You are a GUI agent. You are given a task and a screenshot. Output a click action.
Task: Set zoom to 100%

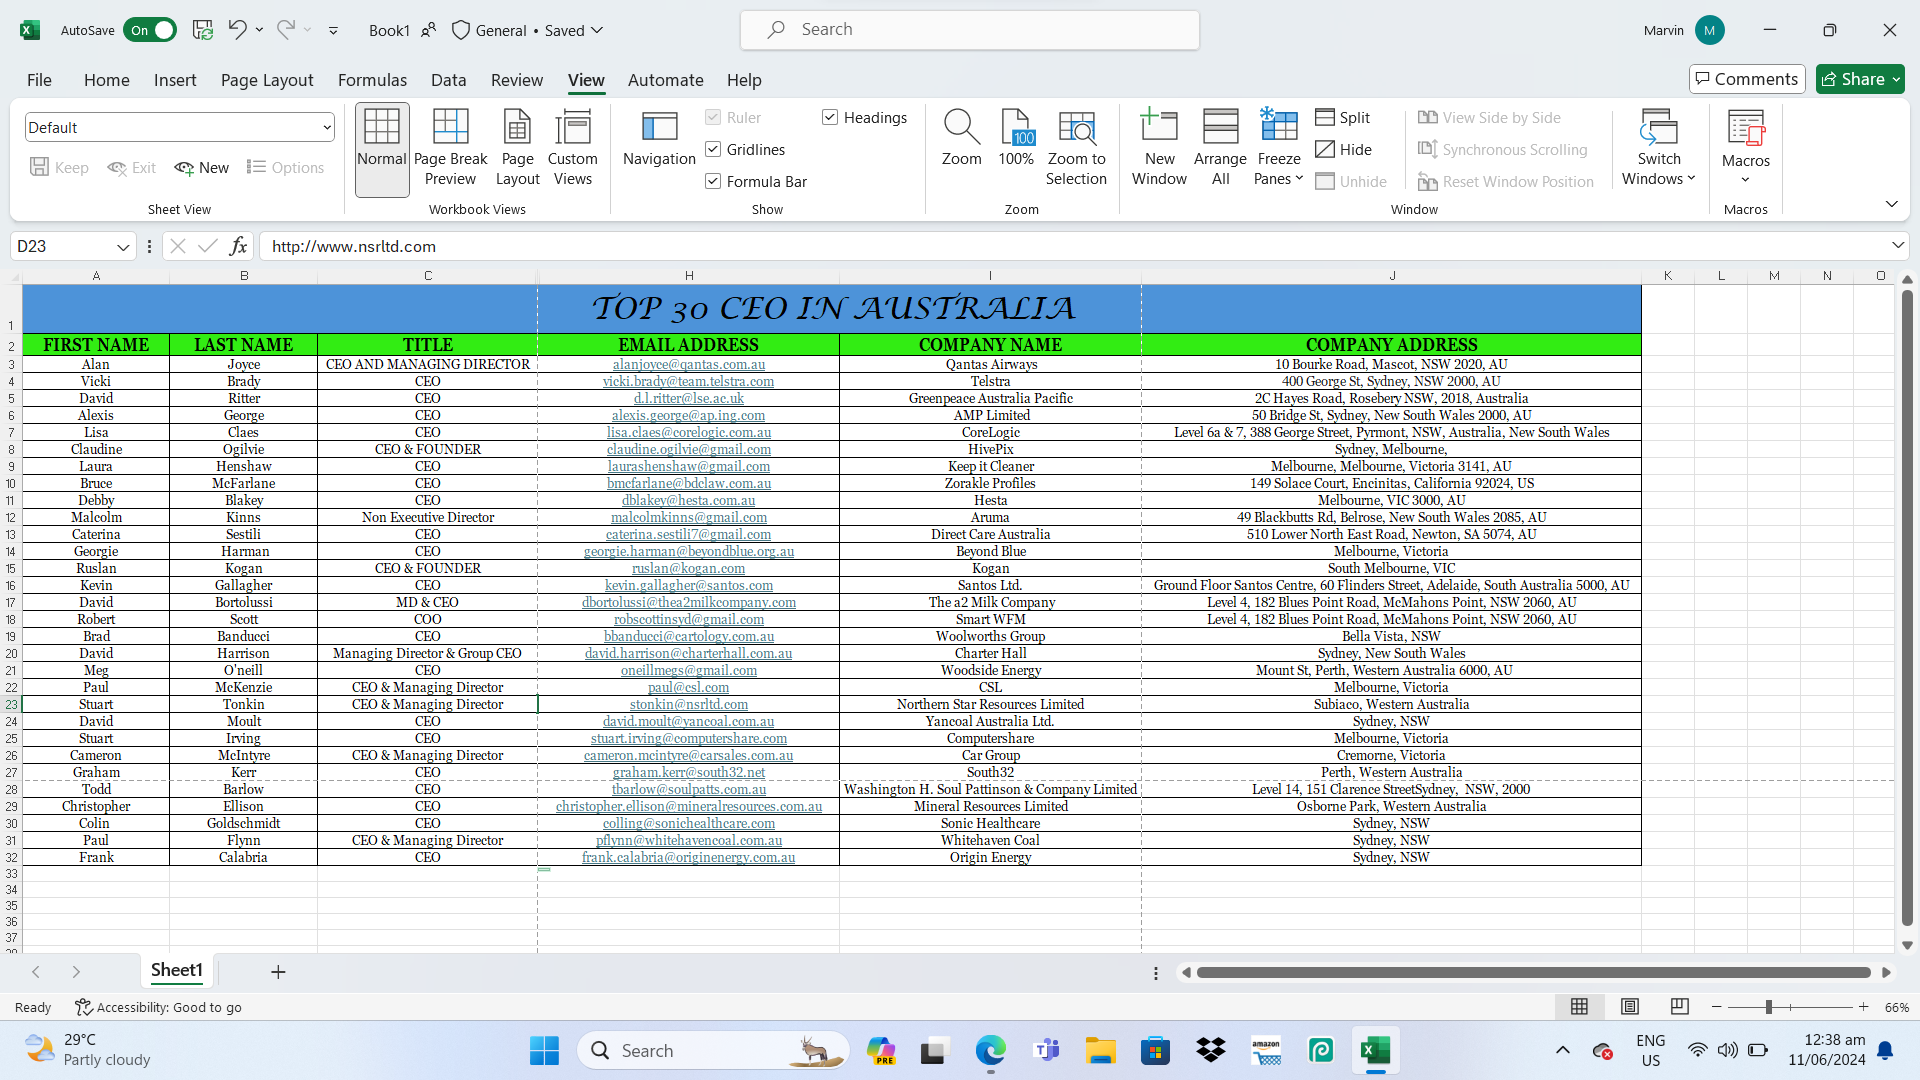click(x=1016, y=138)
